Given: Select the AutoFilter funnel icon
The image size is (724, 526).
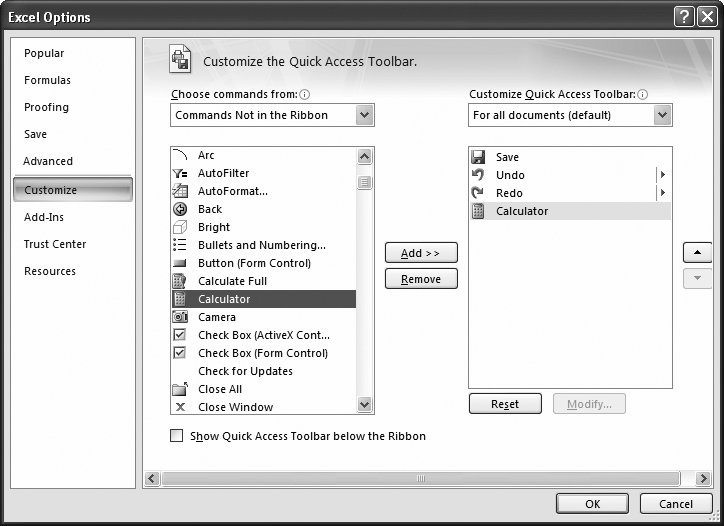Looking at the screenshot, I should [180, 173].
